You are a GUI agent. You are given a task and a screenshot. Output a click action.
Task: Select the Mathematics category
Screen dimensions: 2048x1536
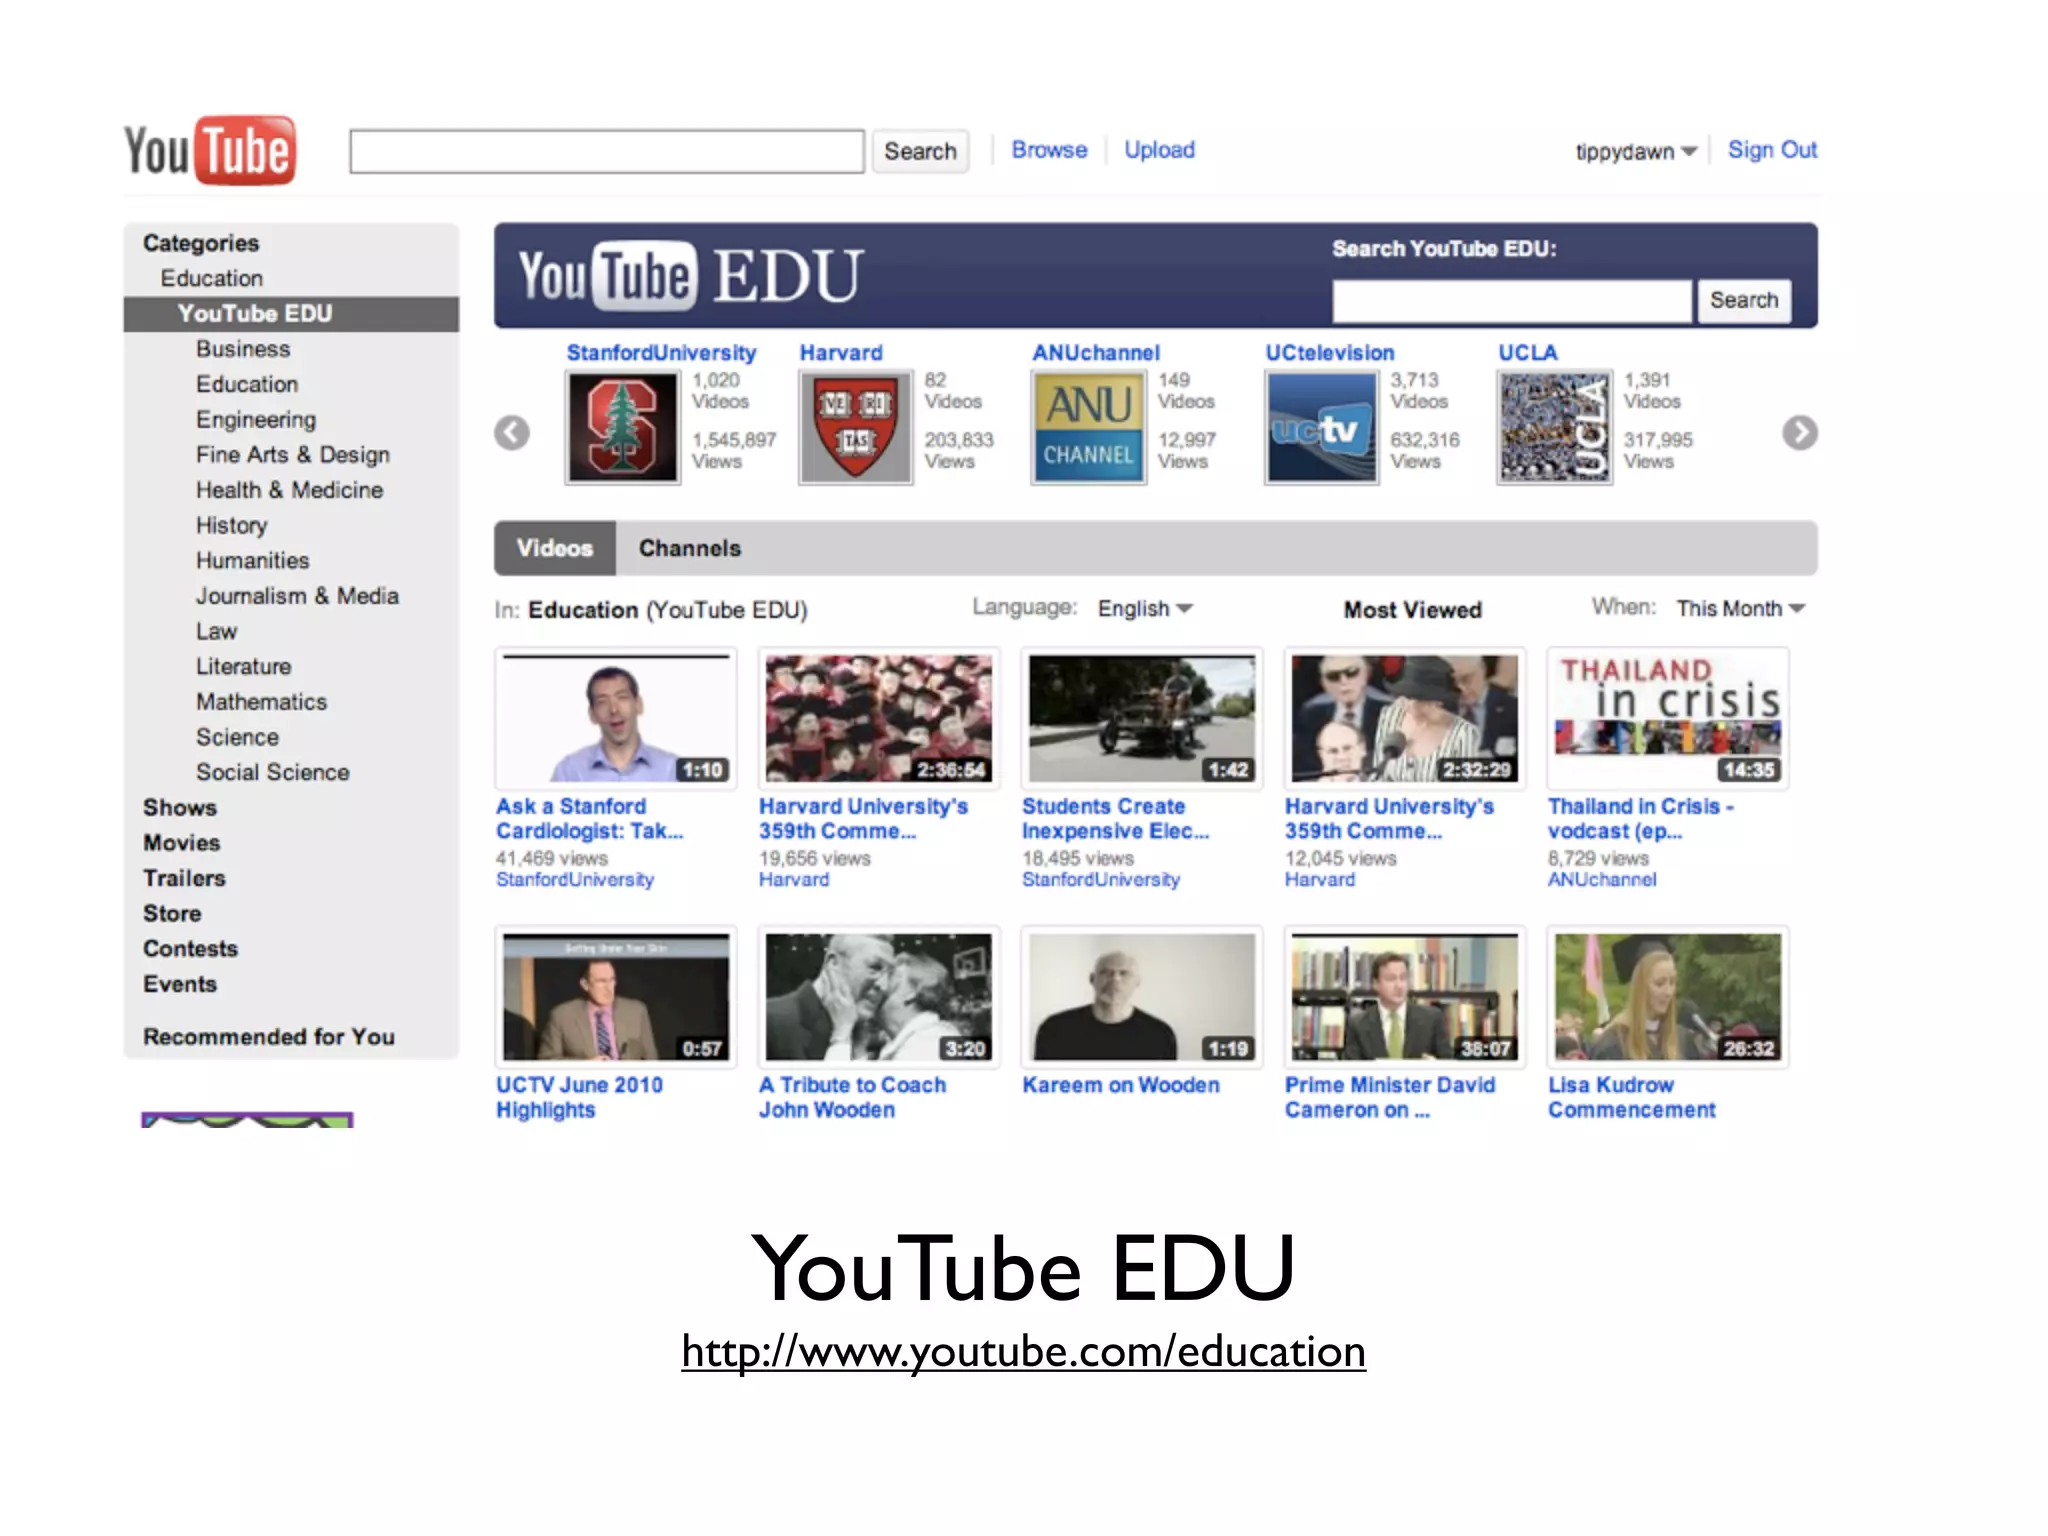262,702
